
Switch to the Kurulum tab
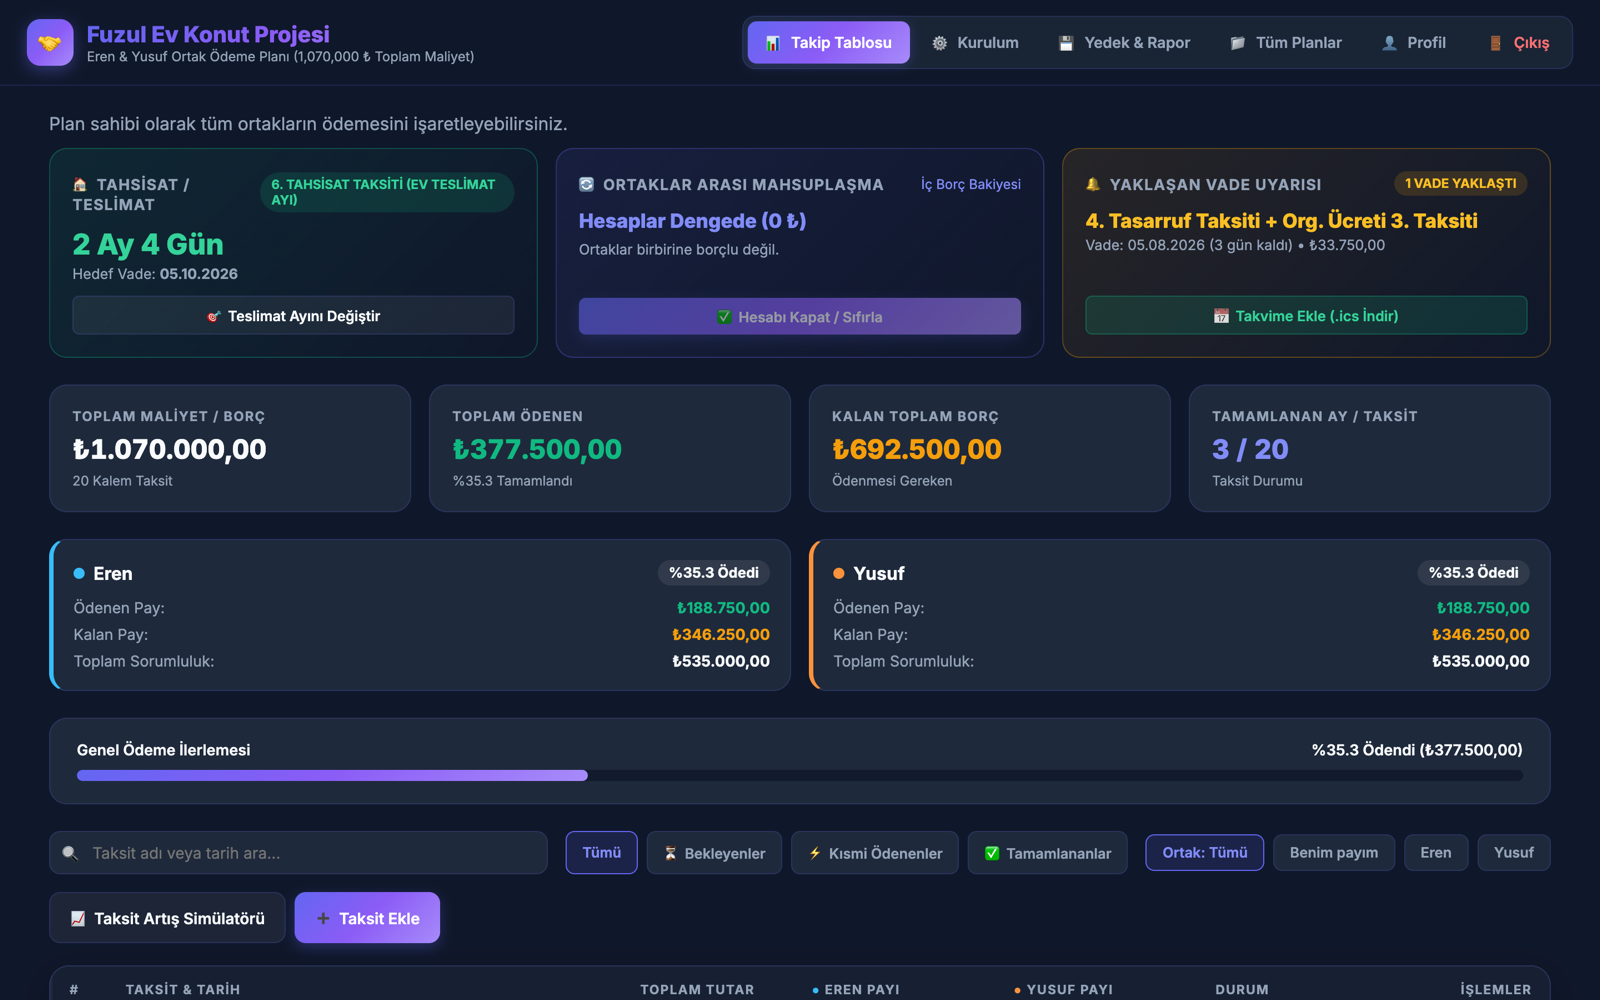point(975,43)
